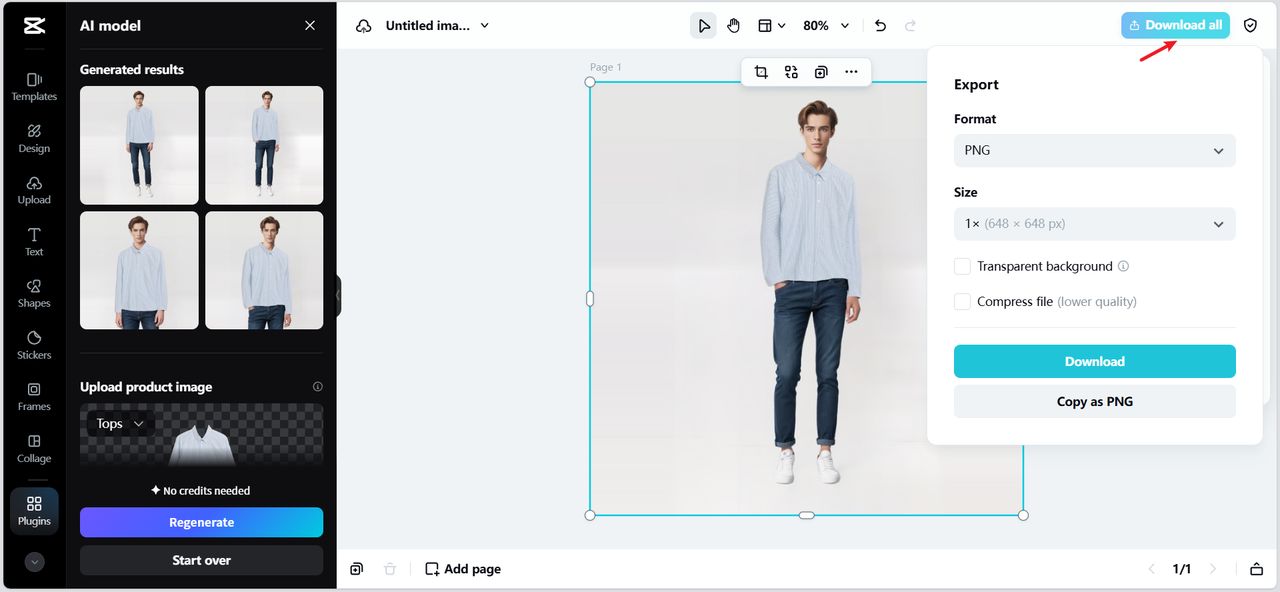
Task: Click the Transparent background info icon
Action: (x=1123, y=267)
